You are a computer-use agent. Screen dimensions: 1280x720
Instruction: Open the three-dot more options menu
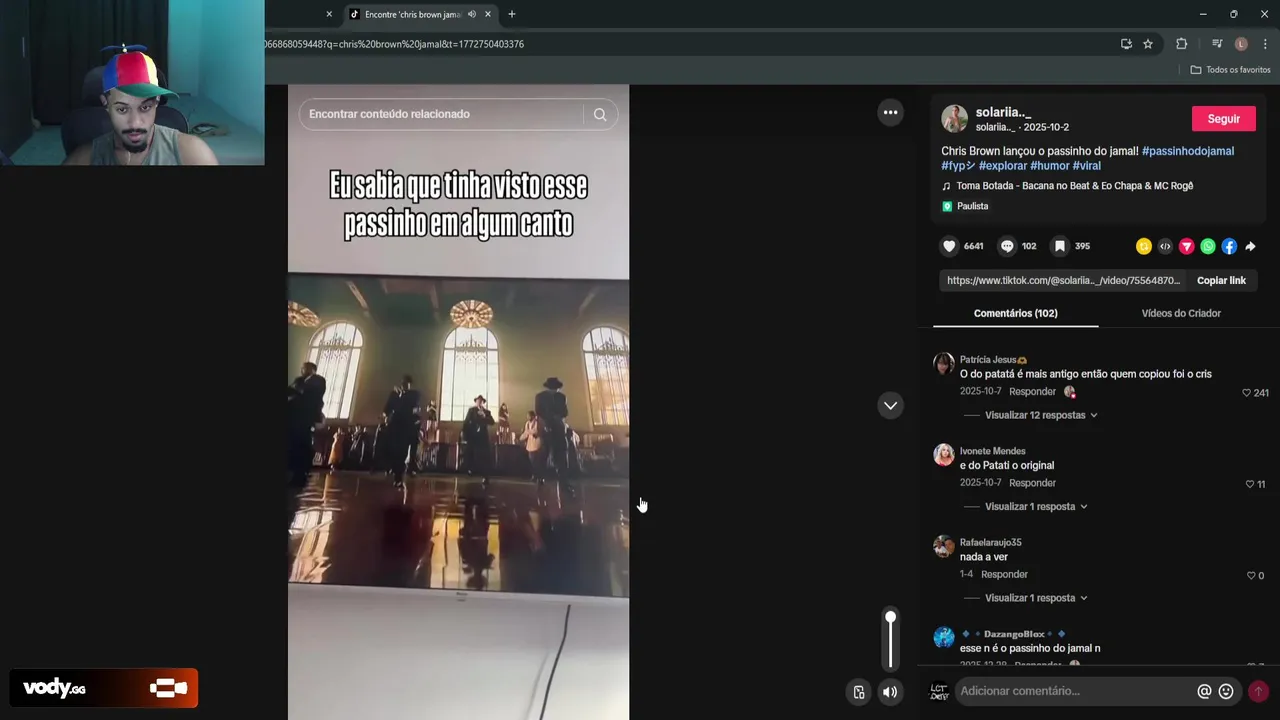(890, 112)
